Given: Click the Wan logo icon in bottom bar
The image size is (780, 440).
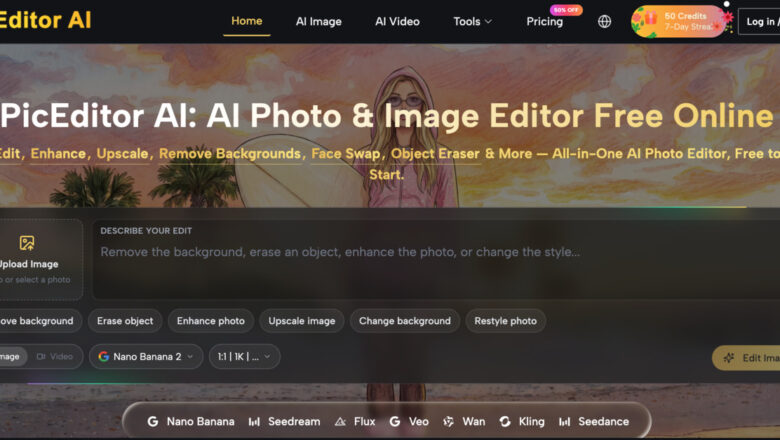Looking at the screenshot, I should point(448,422).
